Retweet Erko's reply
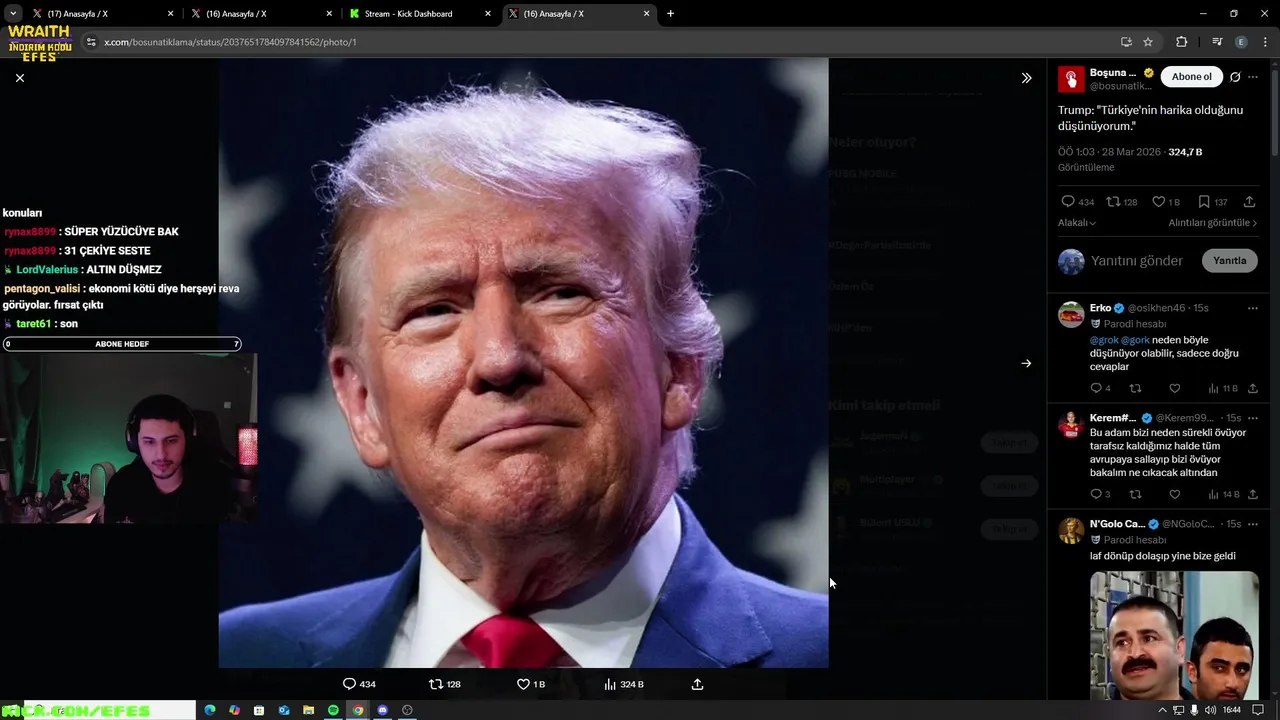 (x=1135, y=388)
